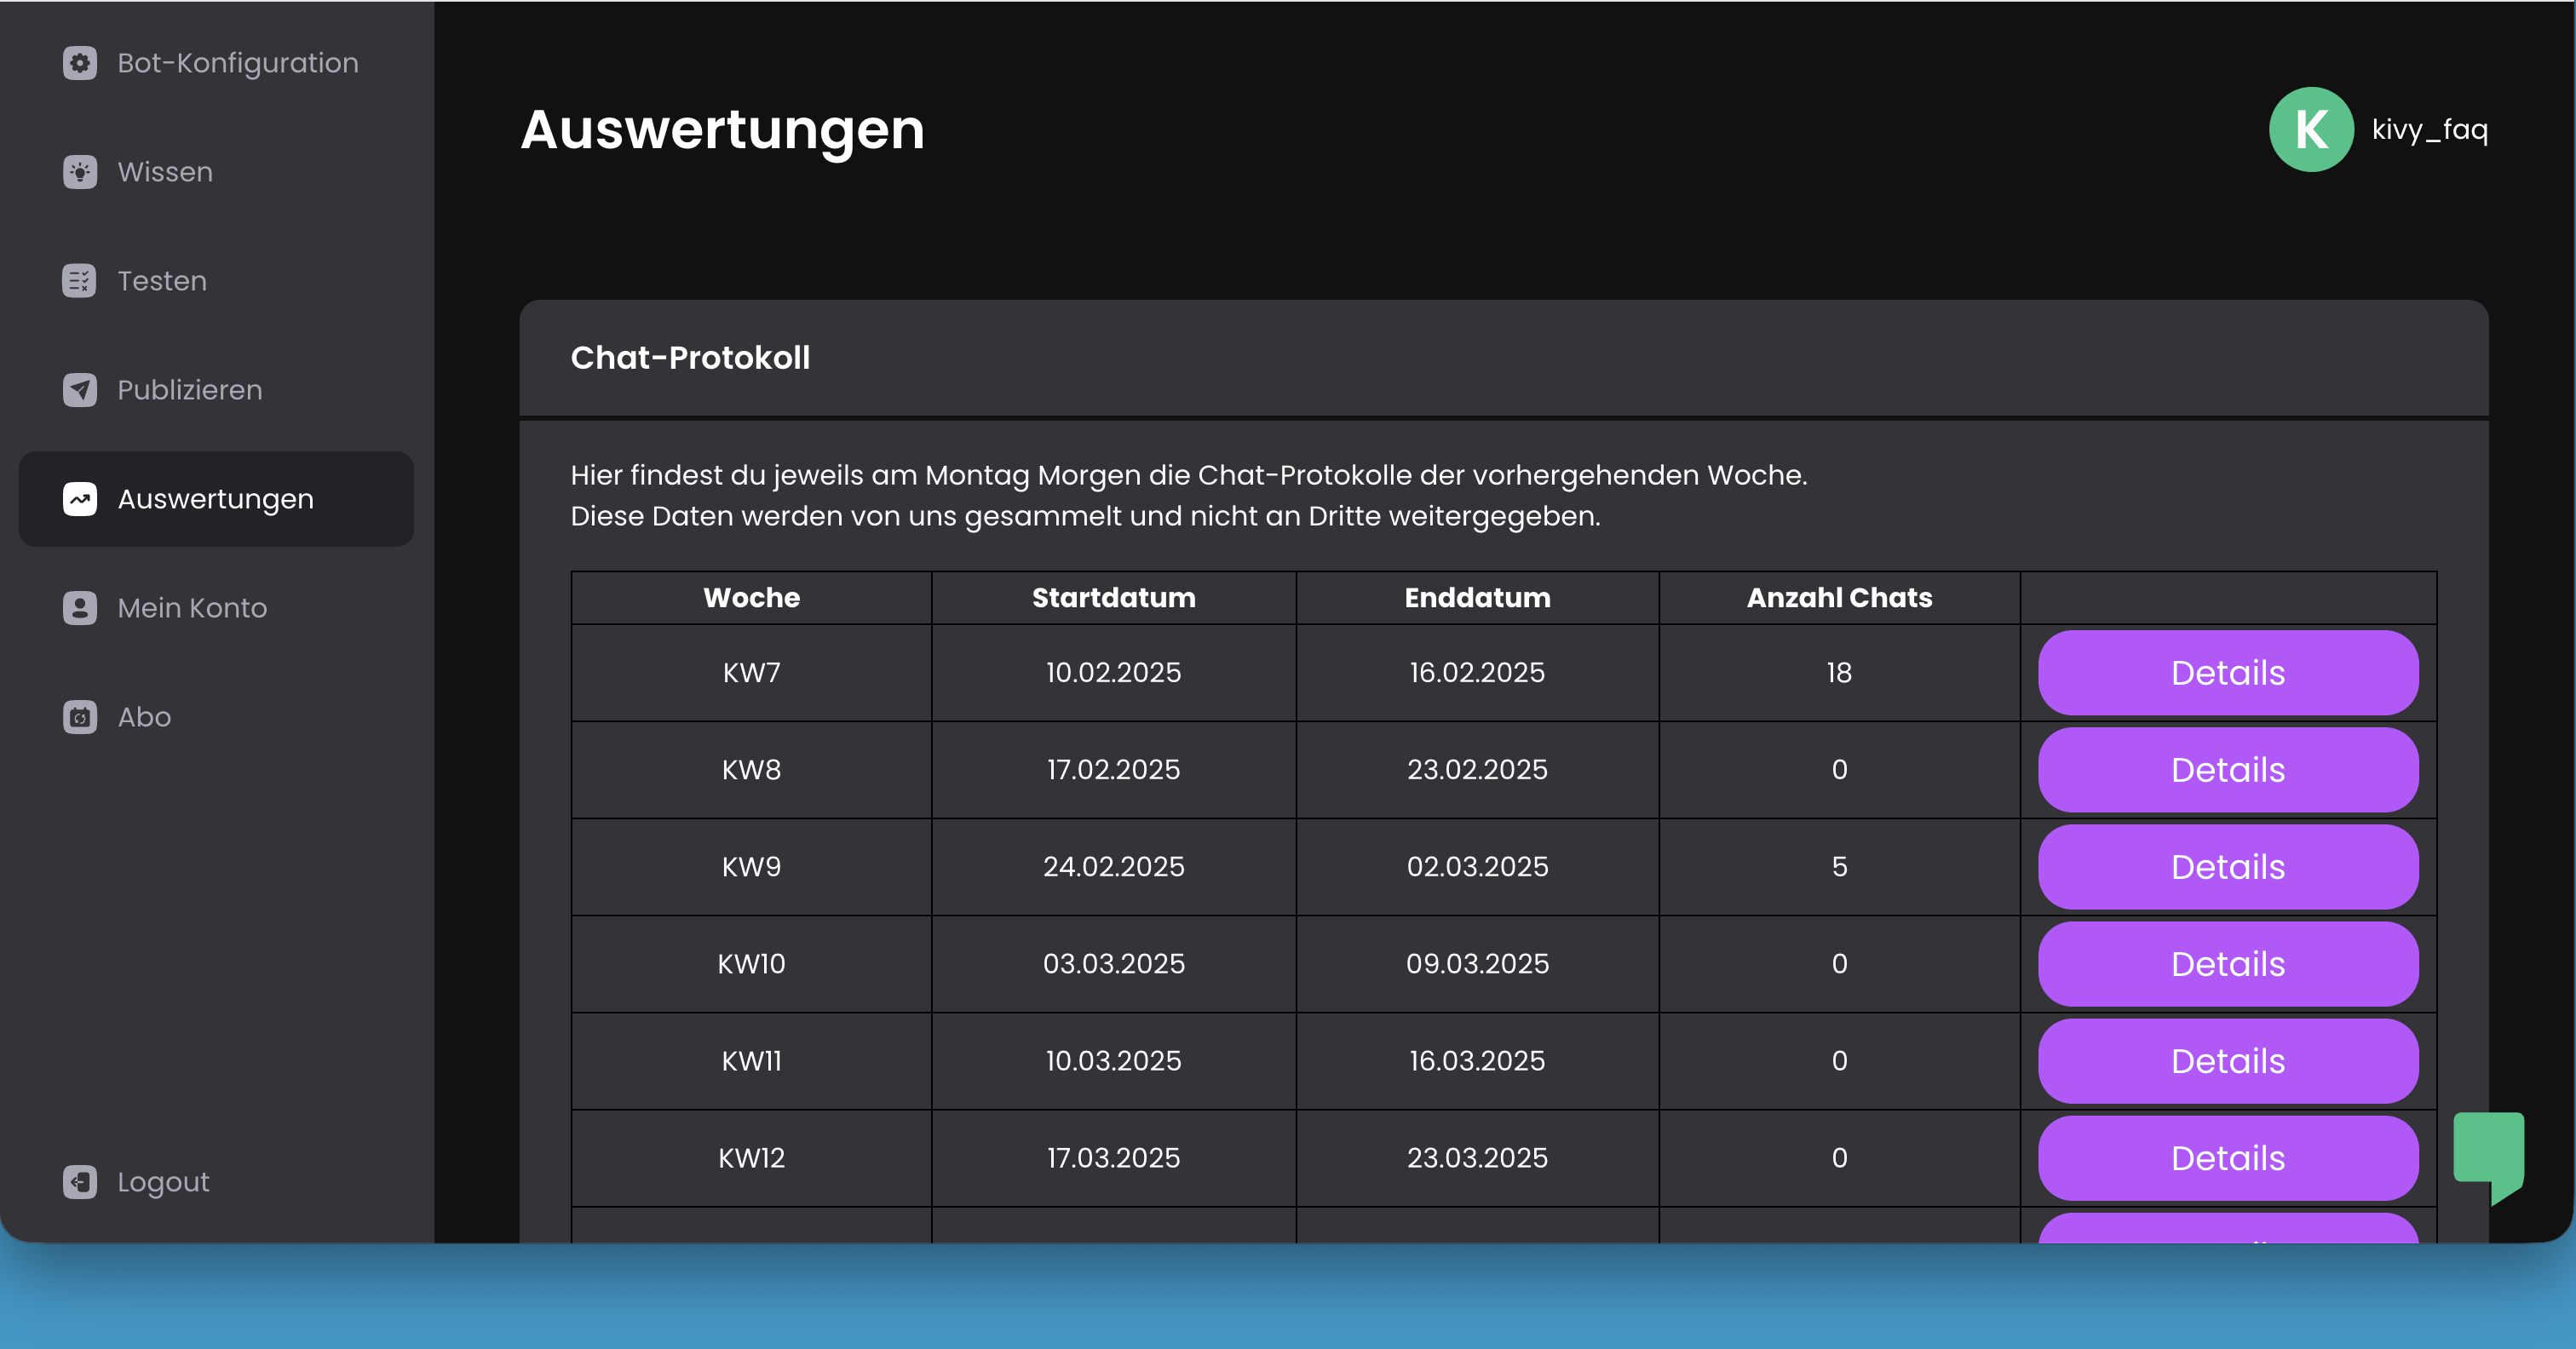Switch to the Publizieren section
The width and height of the screenshot is (2576, 1349).
tap(189, 390)
